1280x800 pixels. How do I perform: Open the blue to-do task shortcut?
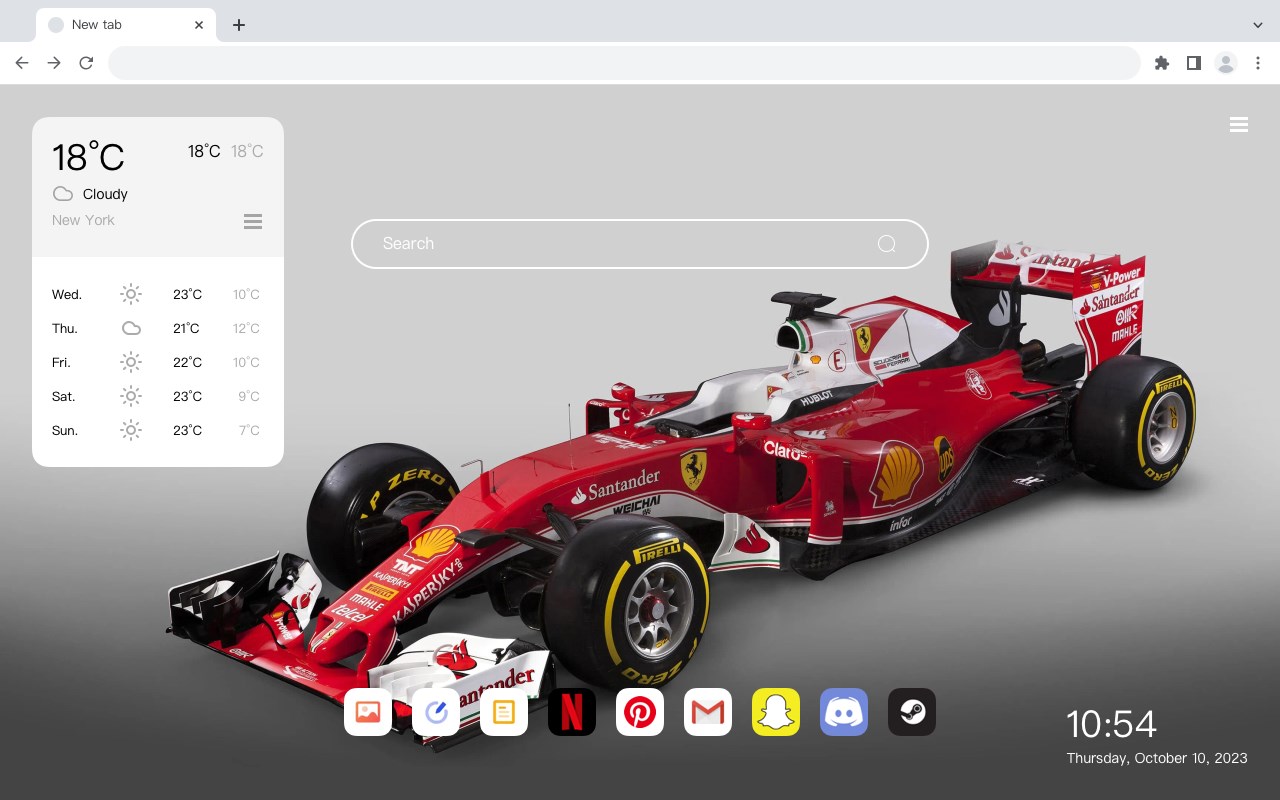(436, 712)
